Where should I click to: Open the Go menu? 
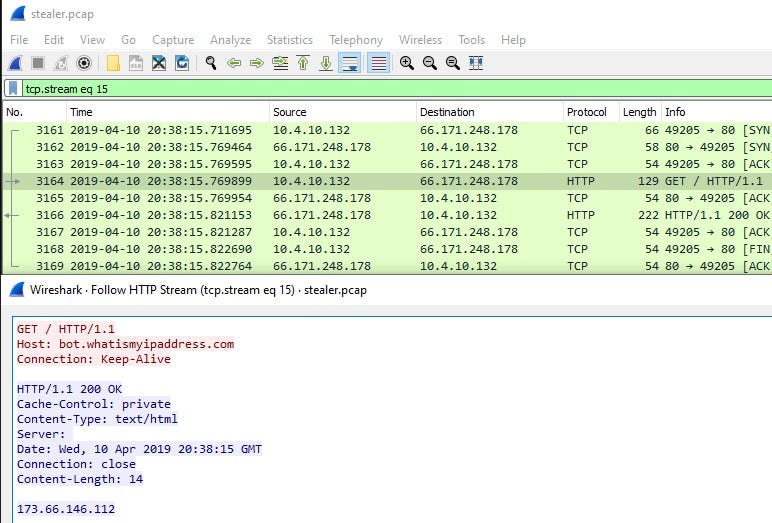click(128, 40)
